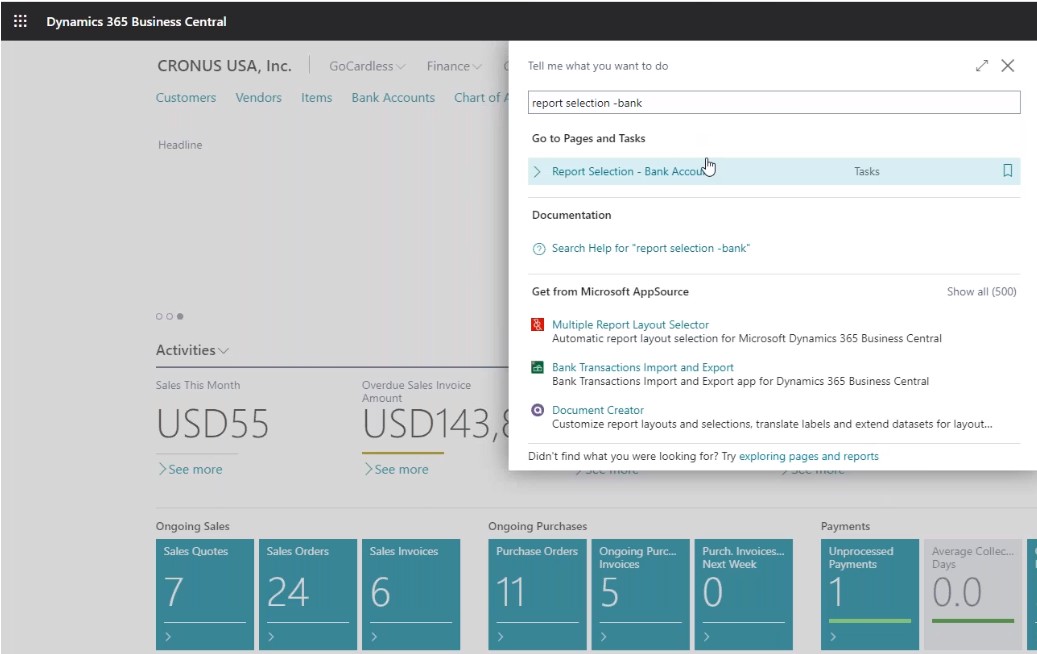Bookmark the Report Selection - Bank Account task
The image size is (1037, 654).
tap(1008, 171)
